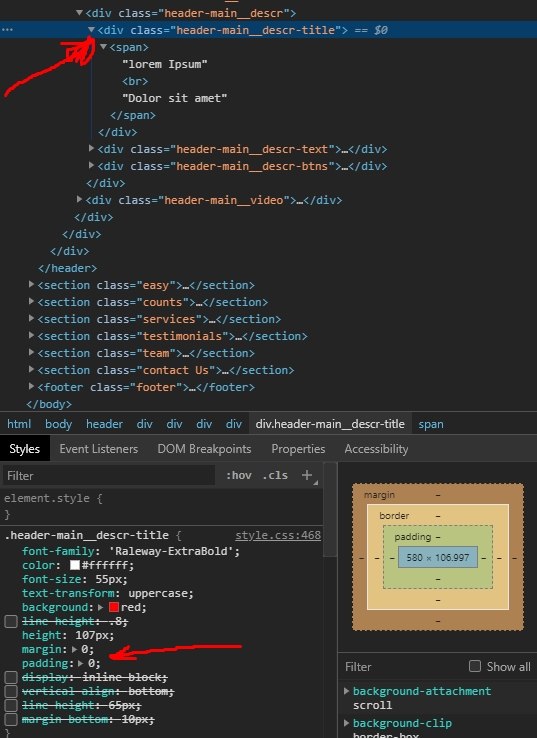Viewport: 537px width, 738px height.
Task: Switch to the Event Listeners tab
Action: coord(98,449)
